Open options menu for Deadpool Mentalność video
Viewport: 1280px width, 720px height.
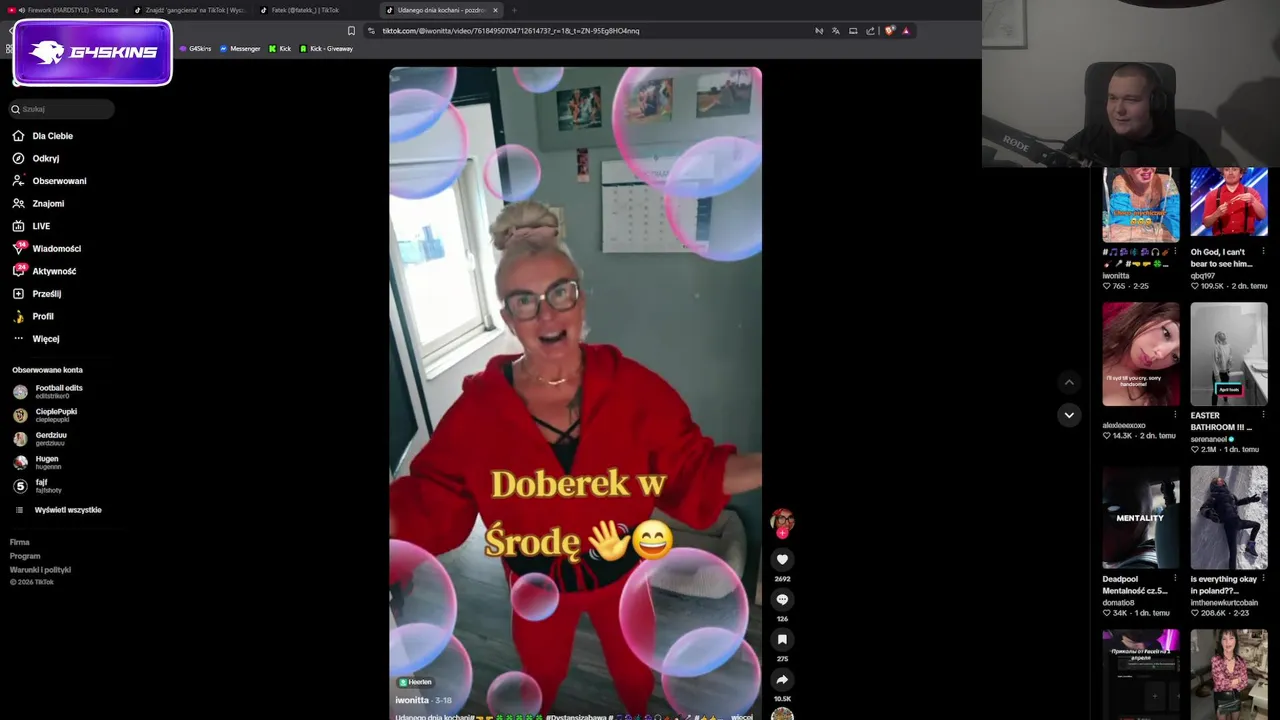tap(1175, 578)
